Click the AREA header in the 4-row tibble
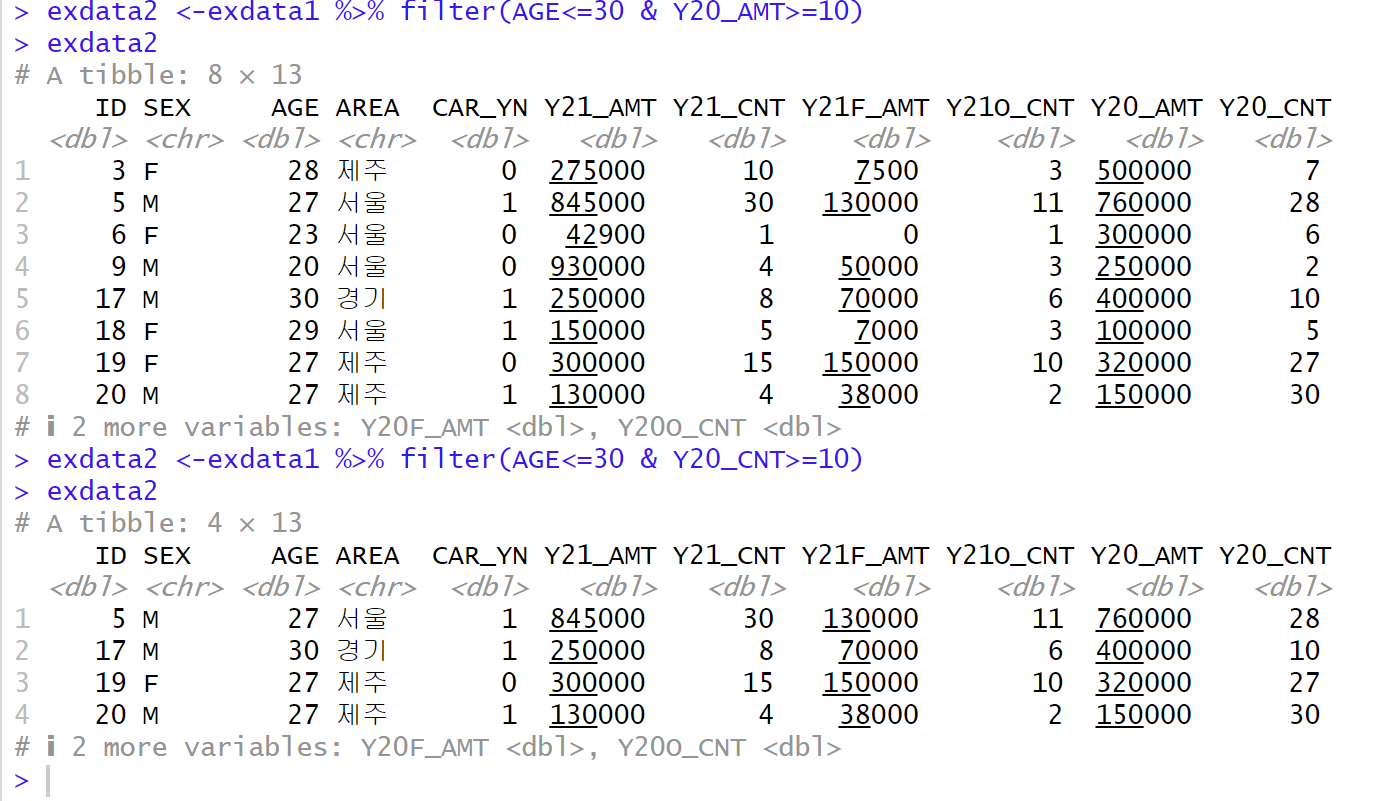 [367, 556]
